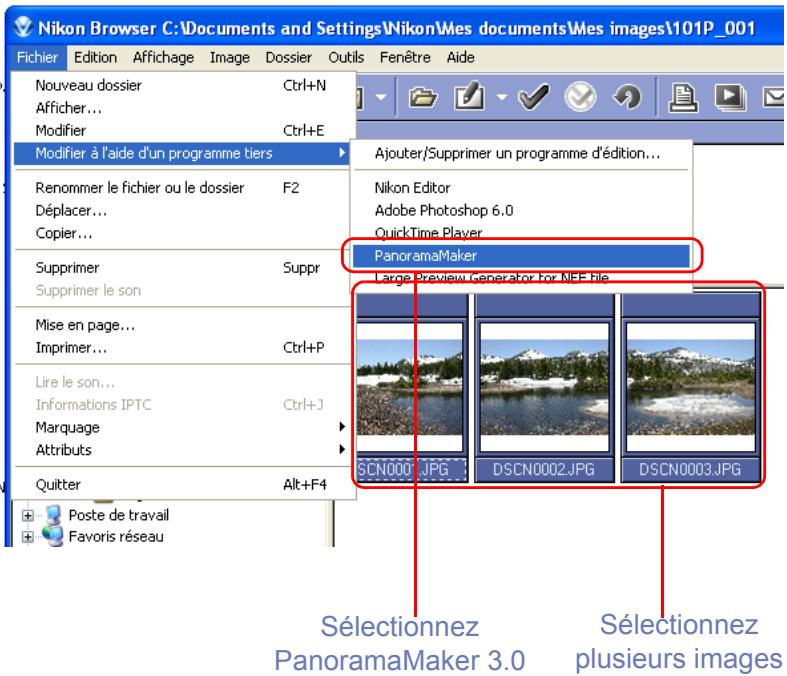The width and height of the screenshot is (787, 676).
Task: Click the slideshow play toolbar icon
Action: 731,97
